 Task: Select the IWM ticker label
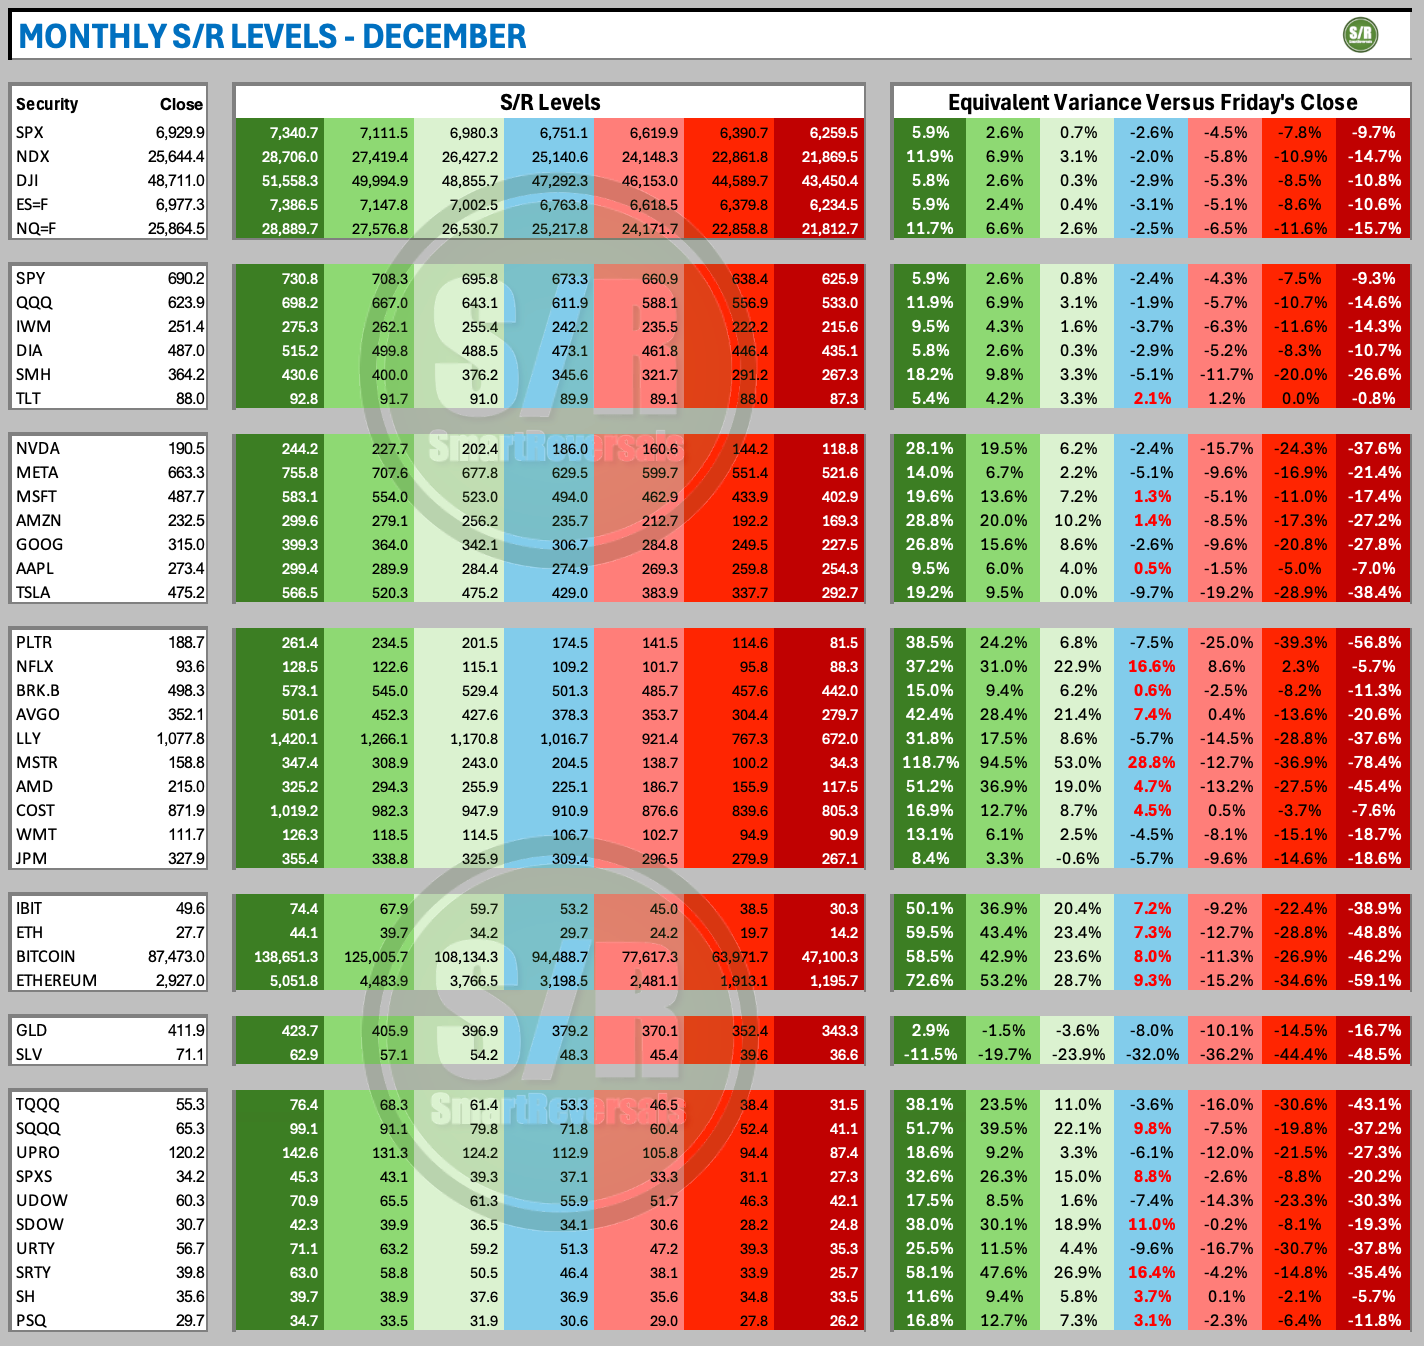coord(33,326)
